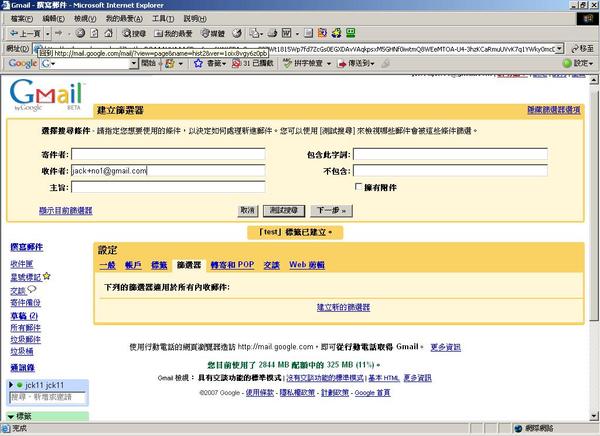
Task: Expand the Edit icon dropdown arrow
Action: (x=297, y=34)
